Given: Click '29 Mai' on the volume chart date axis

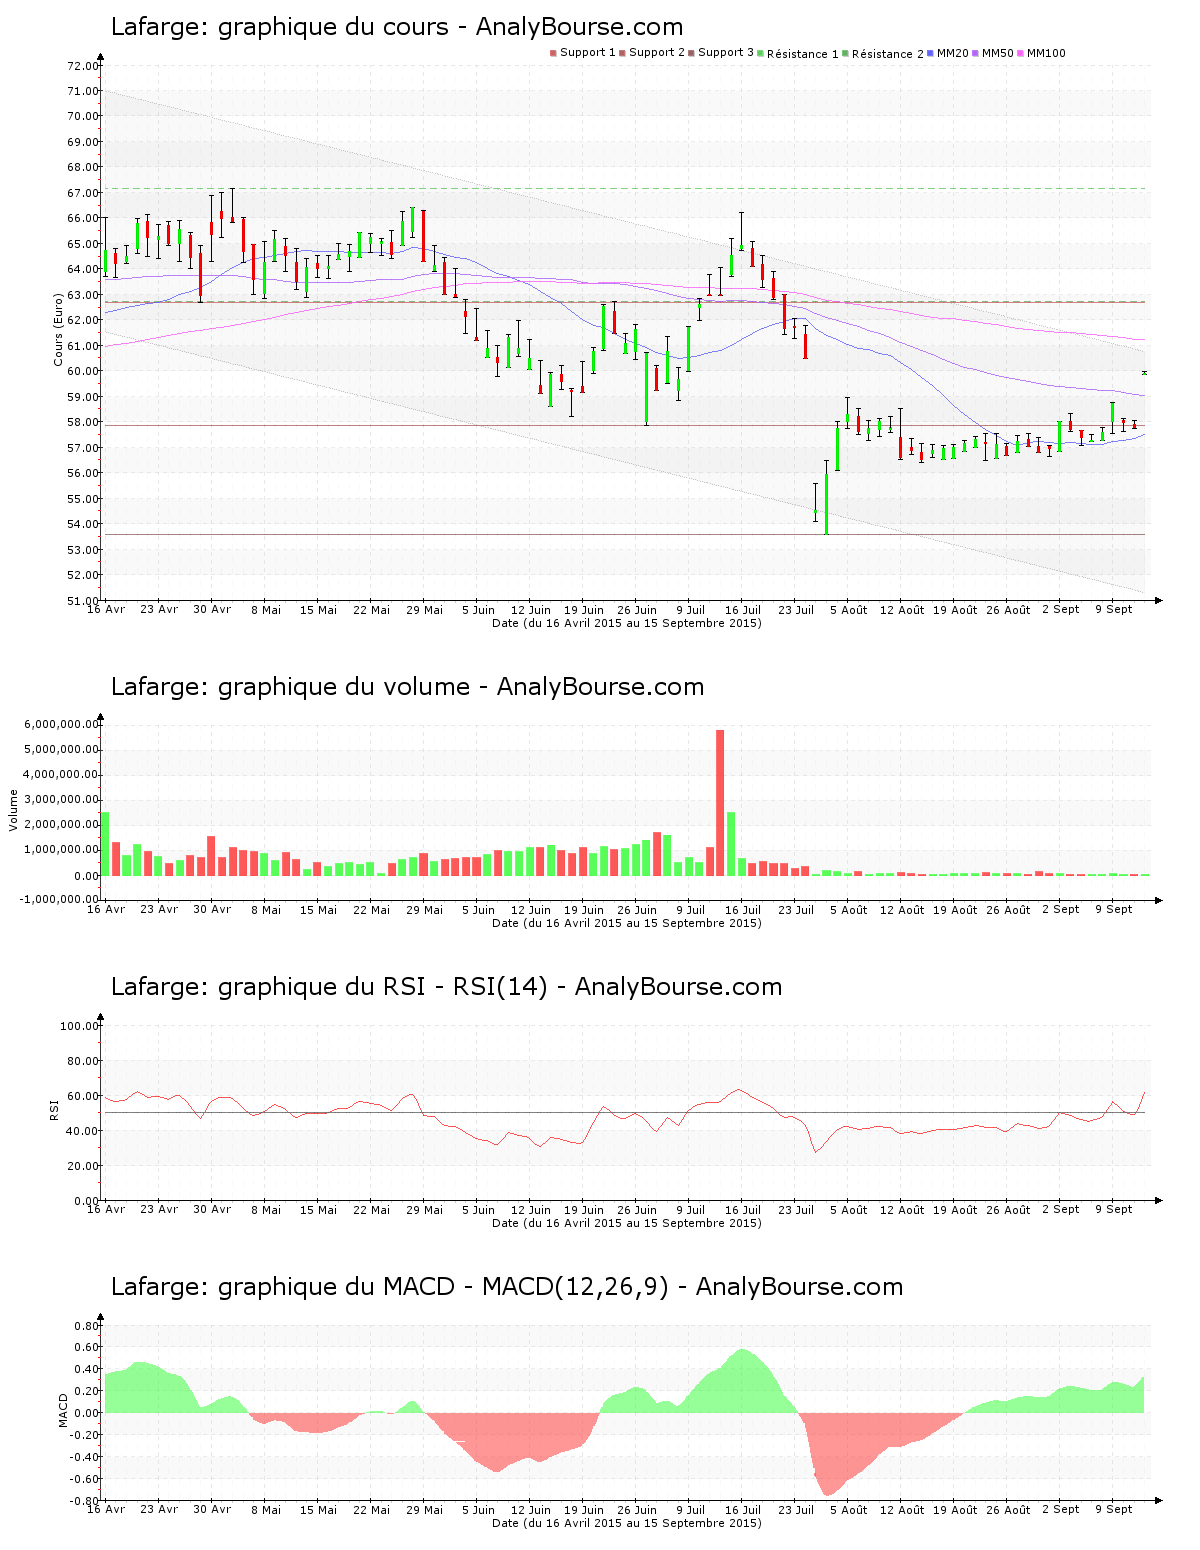Looking at the screenshot, I should click(425, 910).
